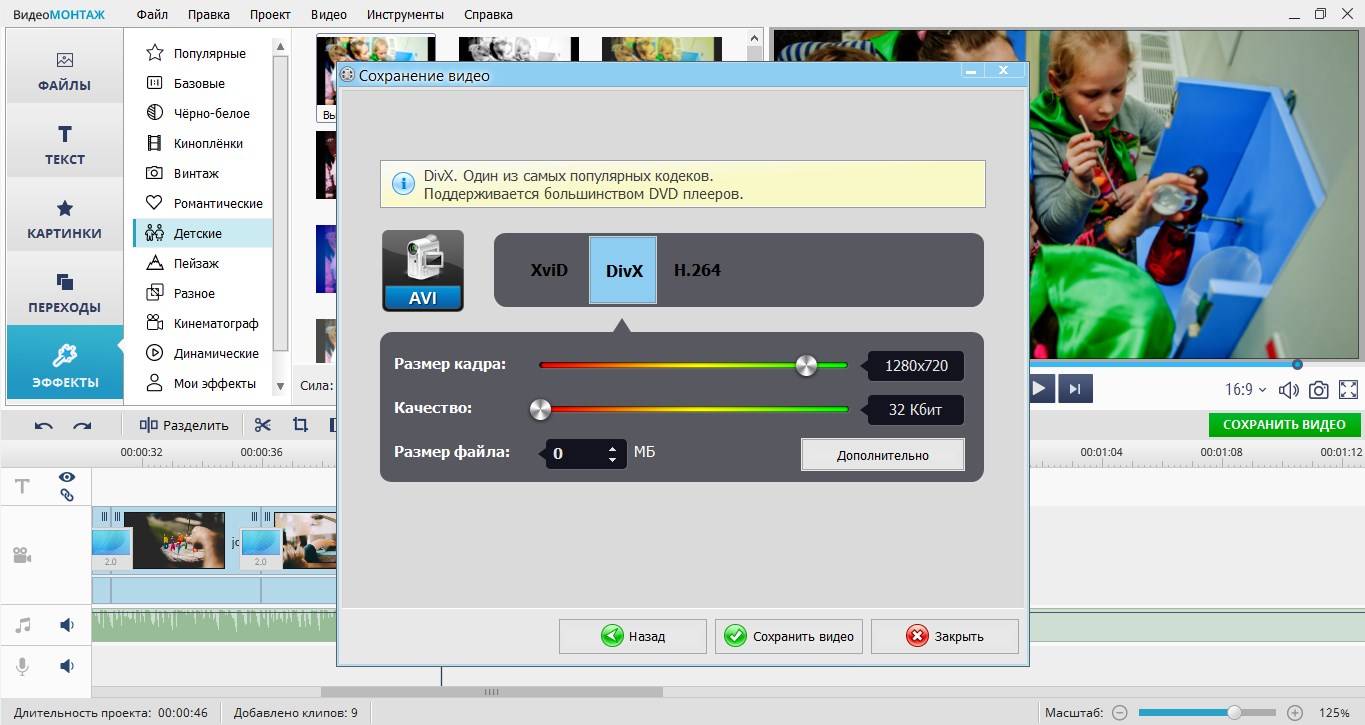Select the scissors cut tool
Image resolution: width=1365 pixels, height=725 pixels.
[x=263, y=425]
